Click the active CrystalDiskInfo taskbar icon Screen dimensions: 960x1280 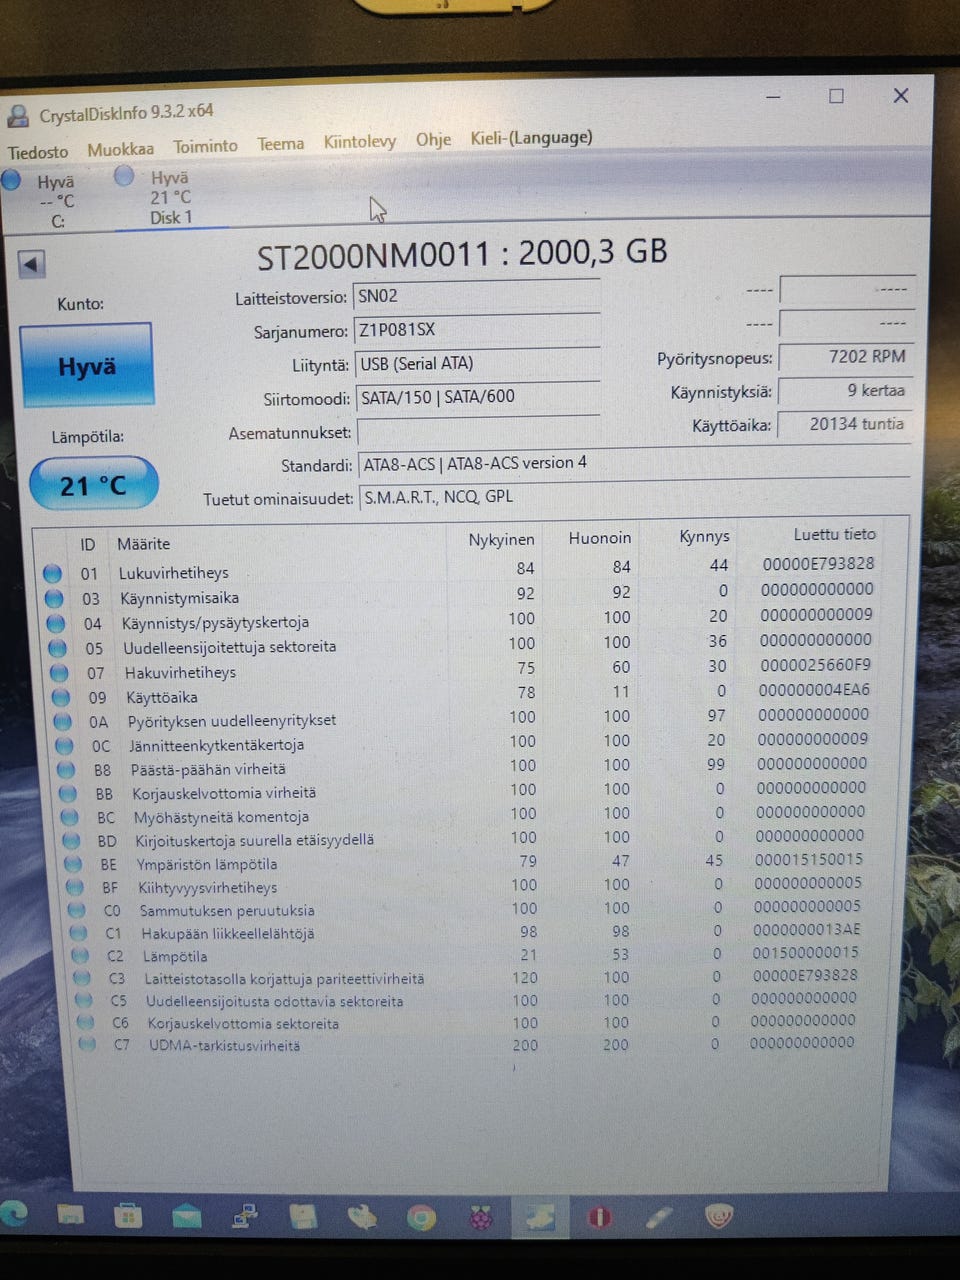(540, 1218)
